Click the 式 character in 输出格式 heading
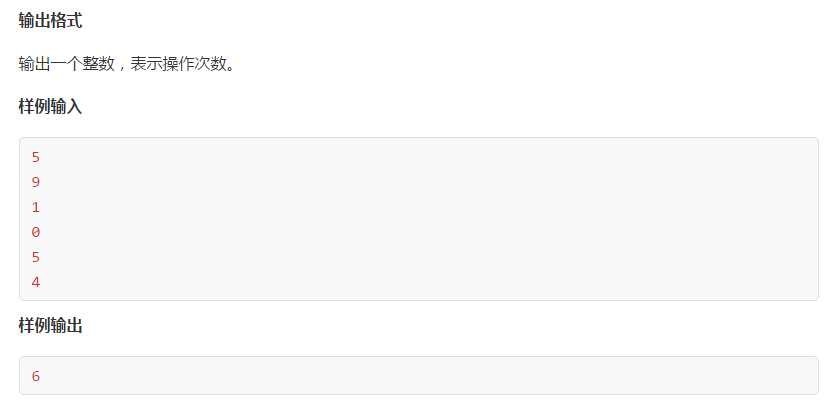The width and height of the screenshot is (831, 403). tap(75, 21)
